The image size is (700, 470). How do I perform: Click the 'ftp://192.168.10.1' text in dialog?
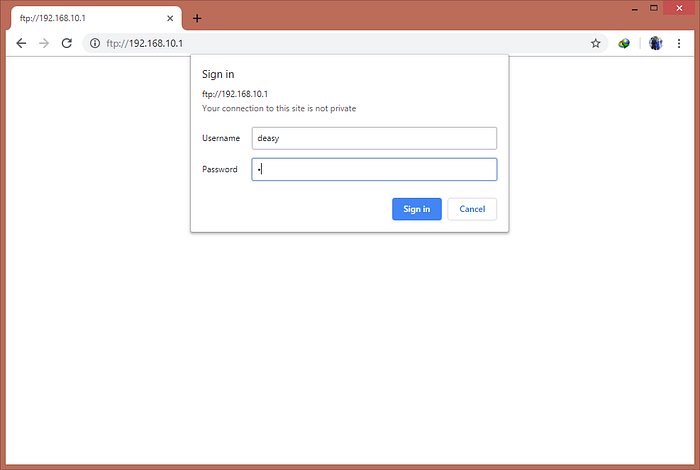click(x=235, y=94)
